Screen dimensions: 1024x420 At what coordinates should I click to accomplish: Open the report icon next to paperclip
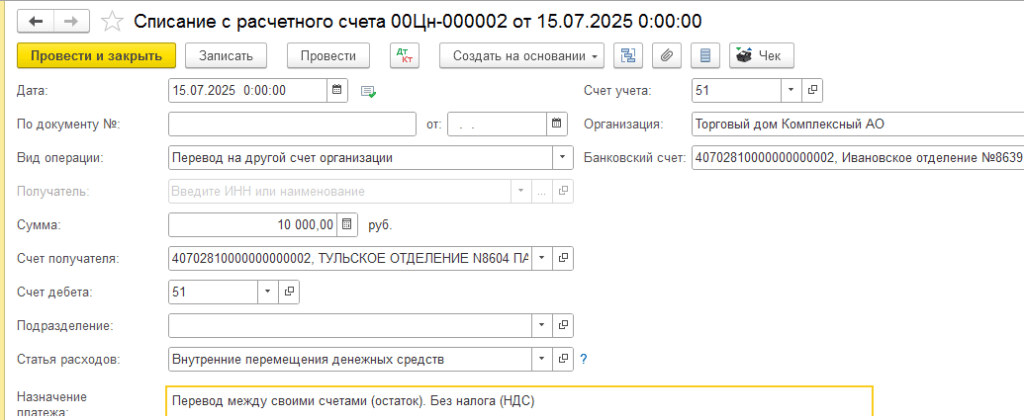706,56
